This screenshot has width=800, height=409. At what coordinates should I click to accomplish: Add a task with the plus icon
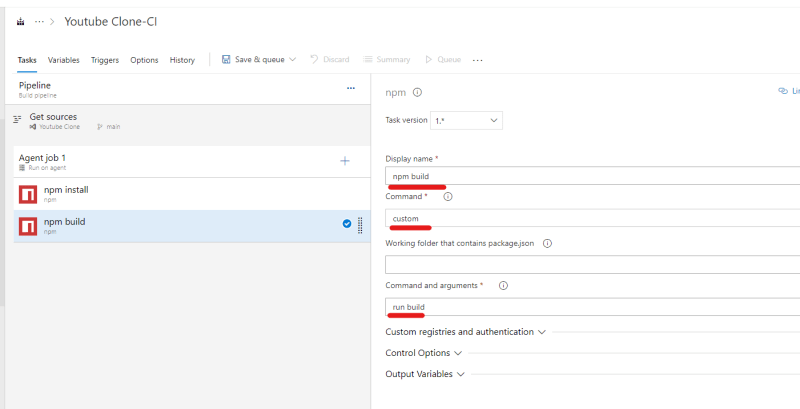point(345,161)
